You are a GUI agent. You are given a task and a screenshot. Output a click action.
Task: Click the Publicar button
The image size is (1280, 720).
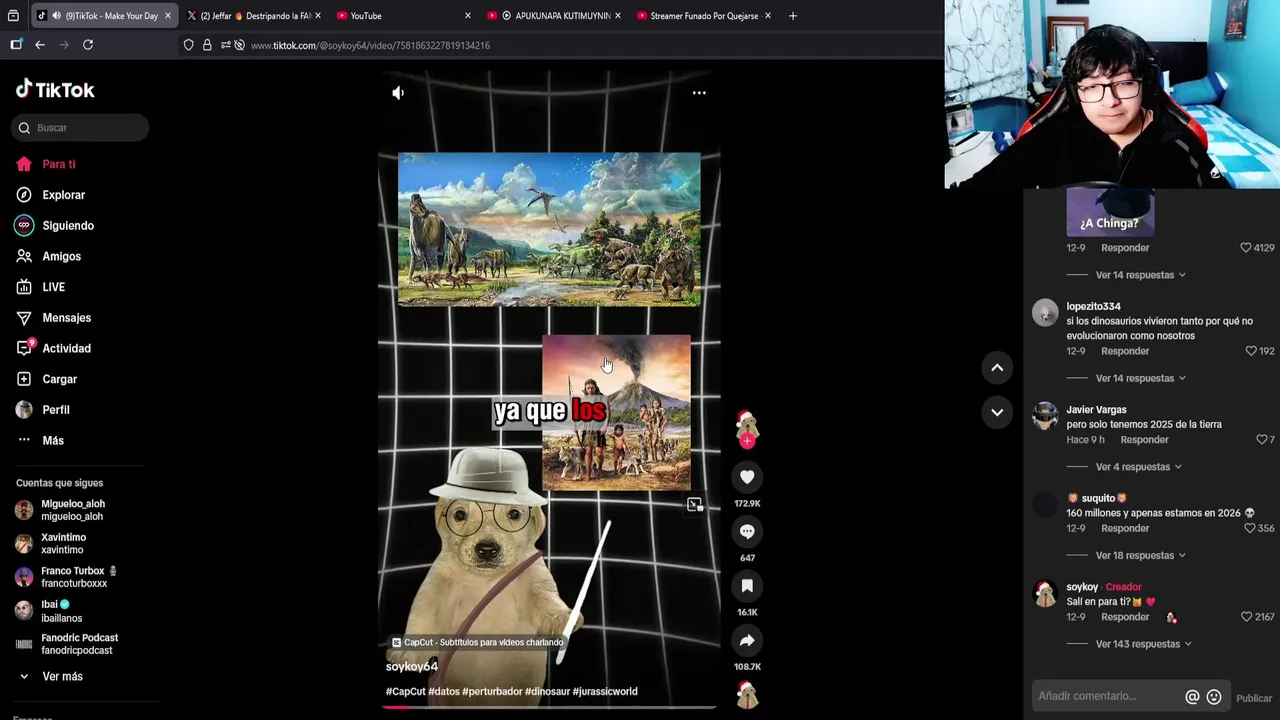click(x=1254, y=698)
